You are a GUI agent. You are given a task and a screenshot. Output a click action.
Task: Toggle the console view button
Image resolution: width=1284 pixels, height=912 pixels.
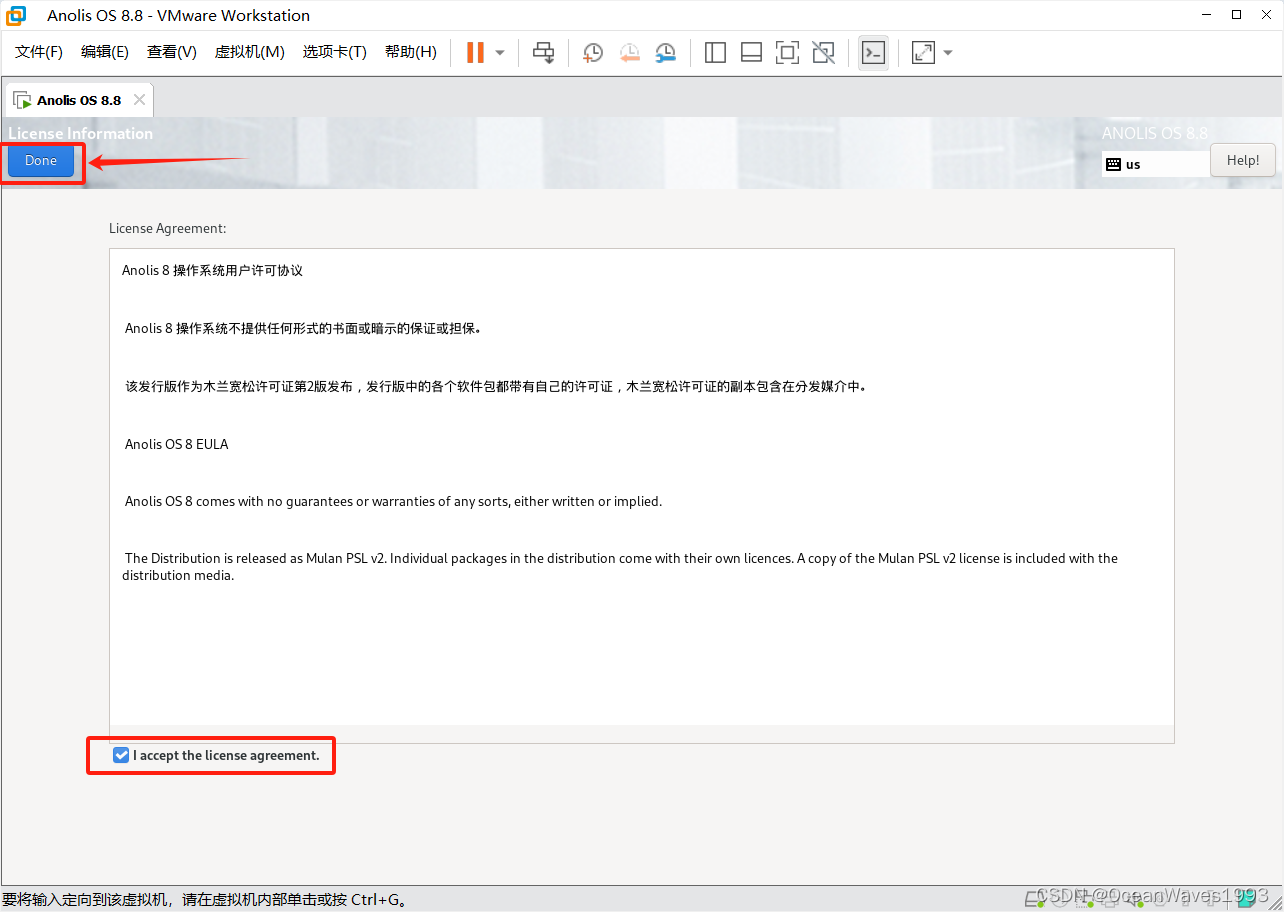click(873, 52)
